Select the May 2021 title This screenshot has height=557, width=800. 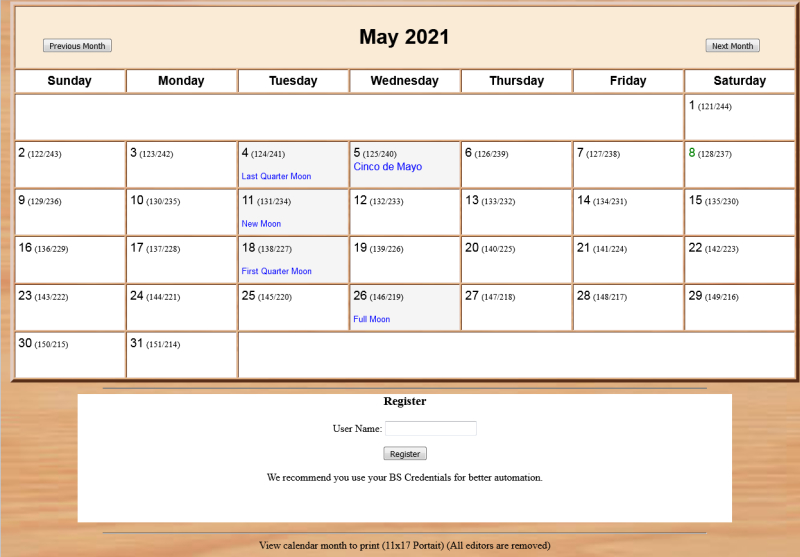point(404,37)
